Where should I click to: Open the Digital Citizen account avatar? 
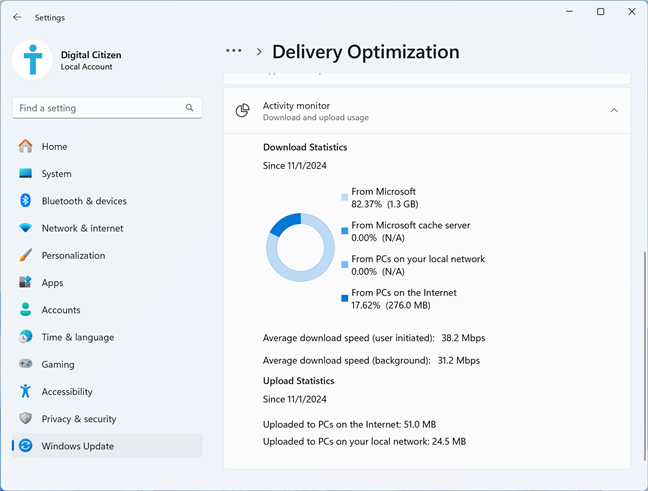click(x=32, y=60)
